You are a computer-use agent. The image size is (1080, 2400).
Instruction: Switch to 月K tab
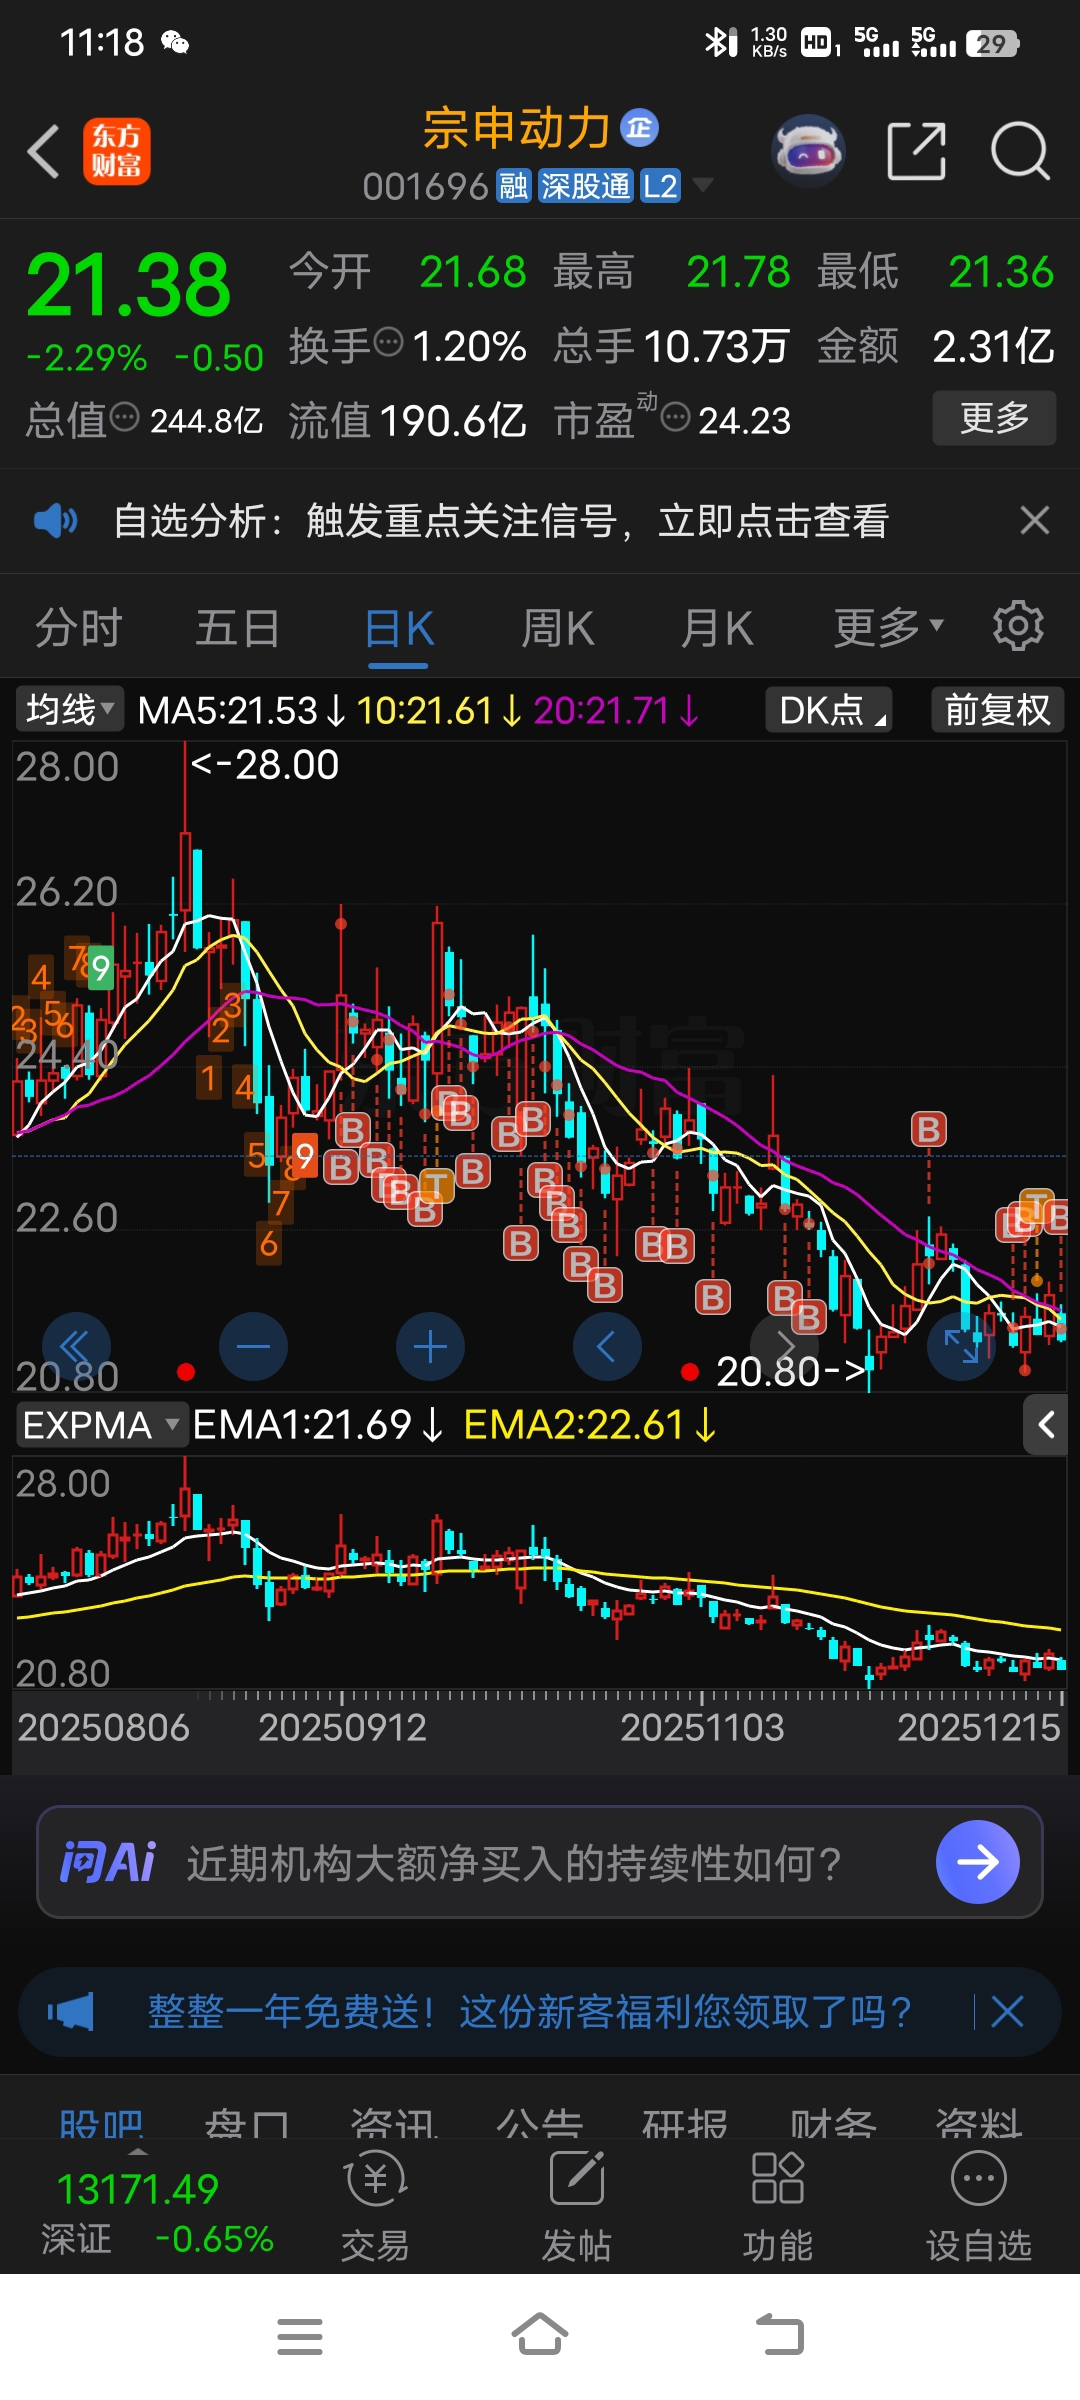tap(717, 629)
